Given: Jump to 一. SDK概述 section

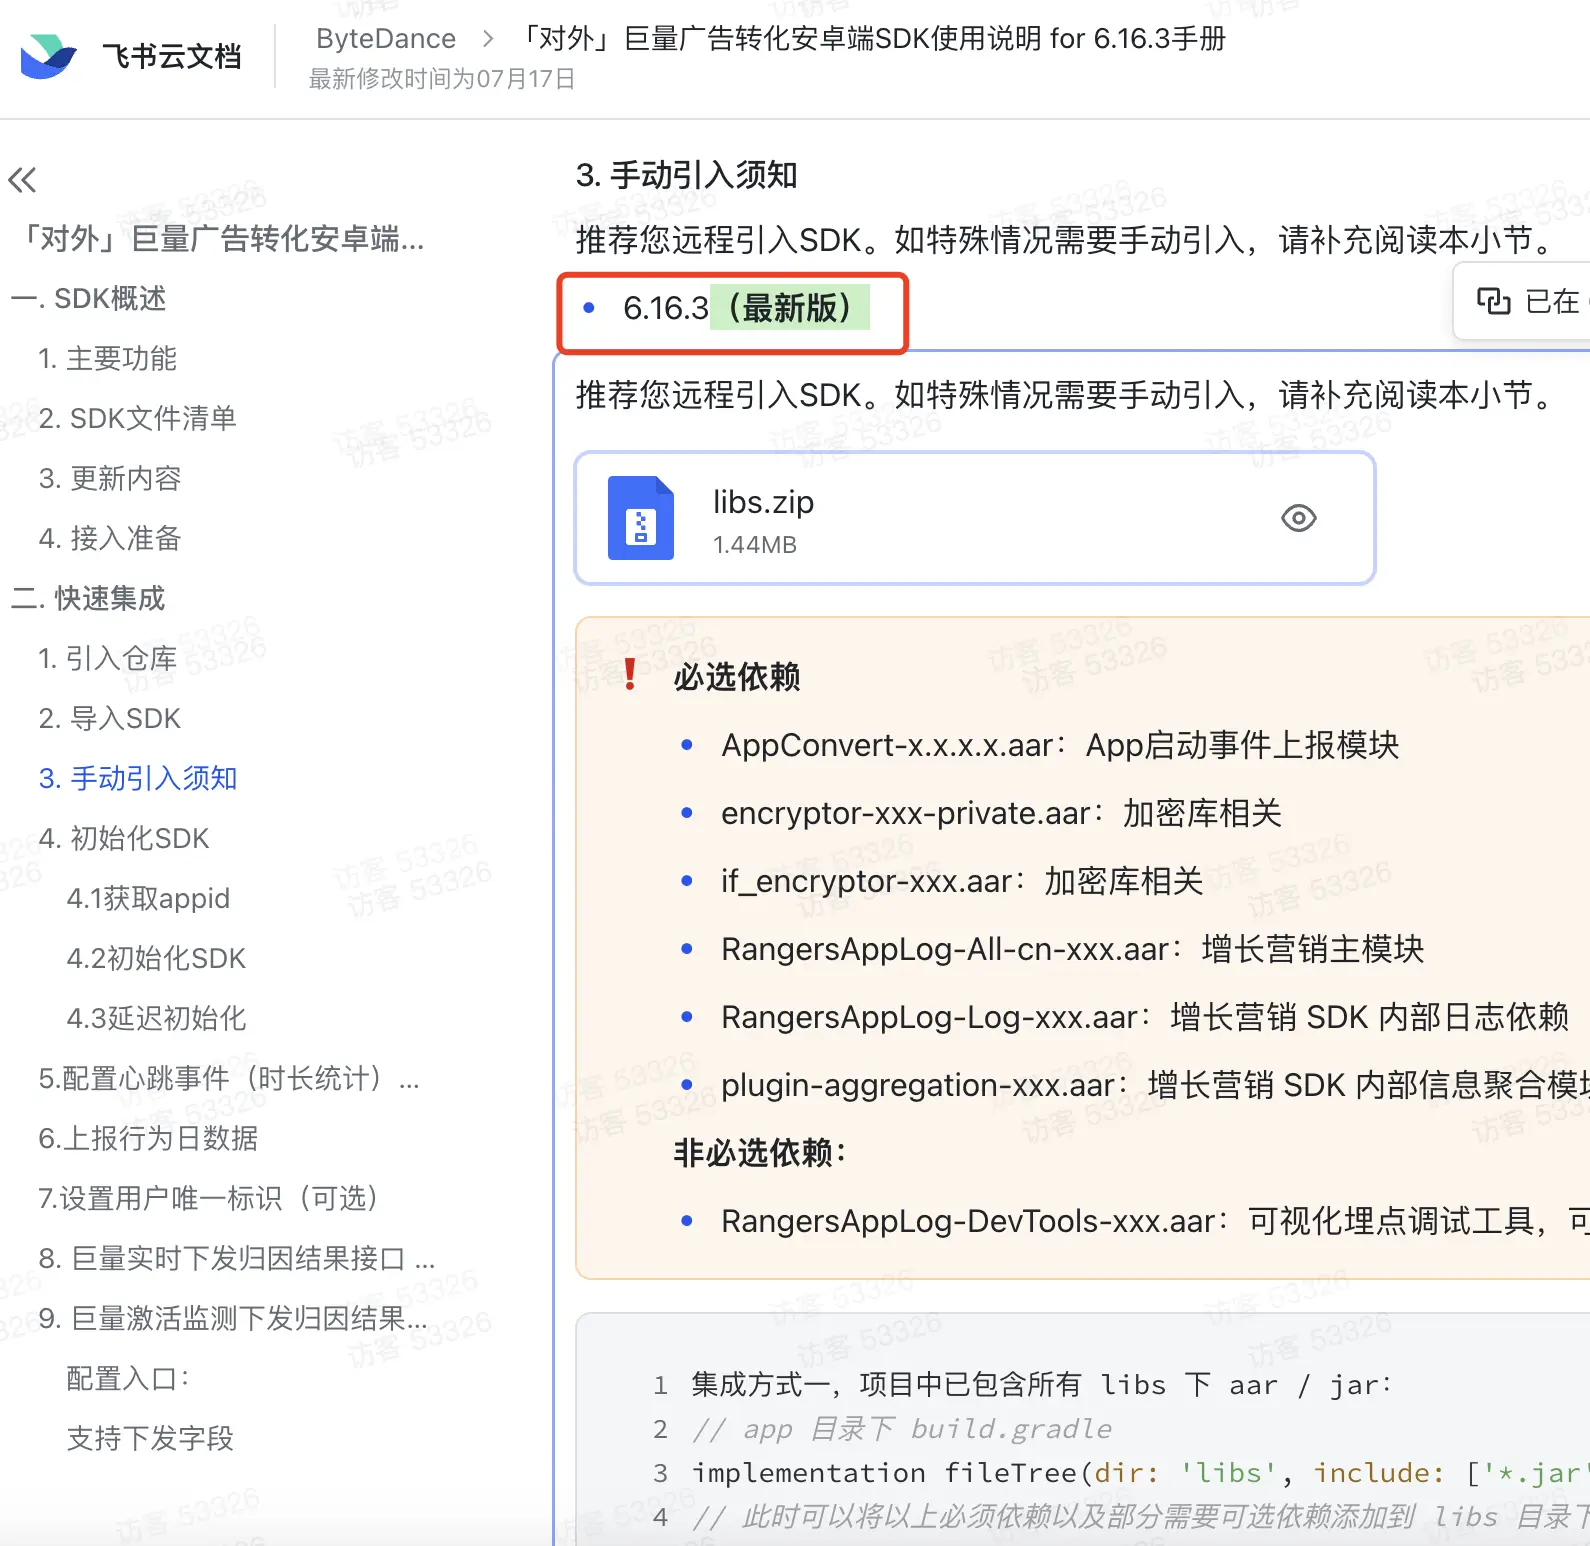Looking at the screenshot, I should (89, 298).
